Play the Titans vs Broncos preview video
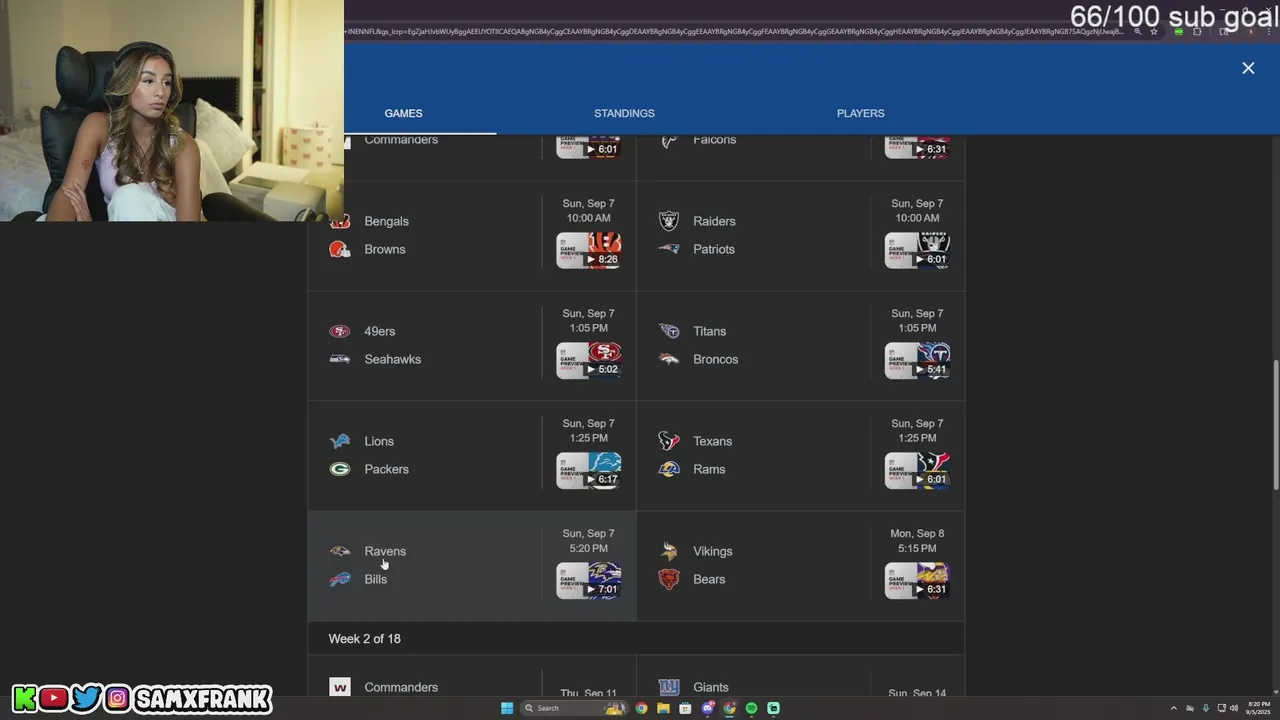The image size is (1280, 720). pos(917,360)
